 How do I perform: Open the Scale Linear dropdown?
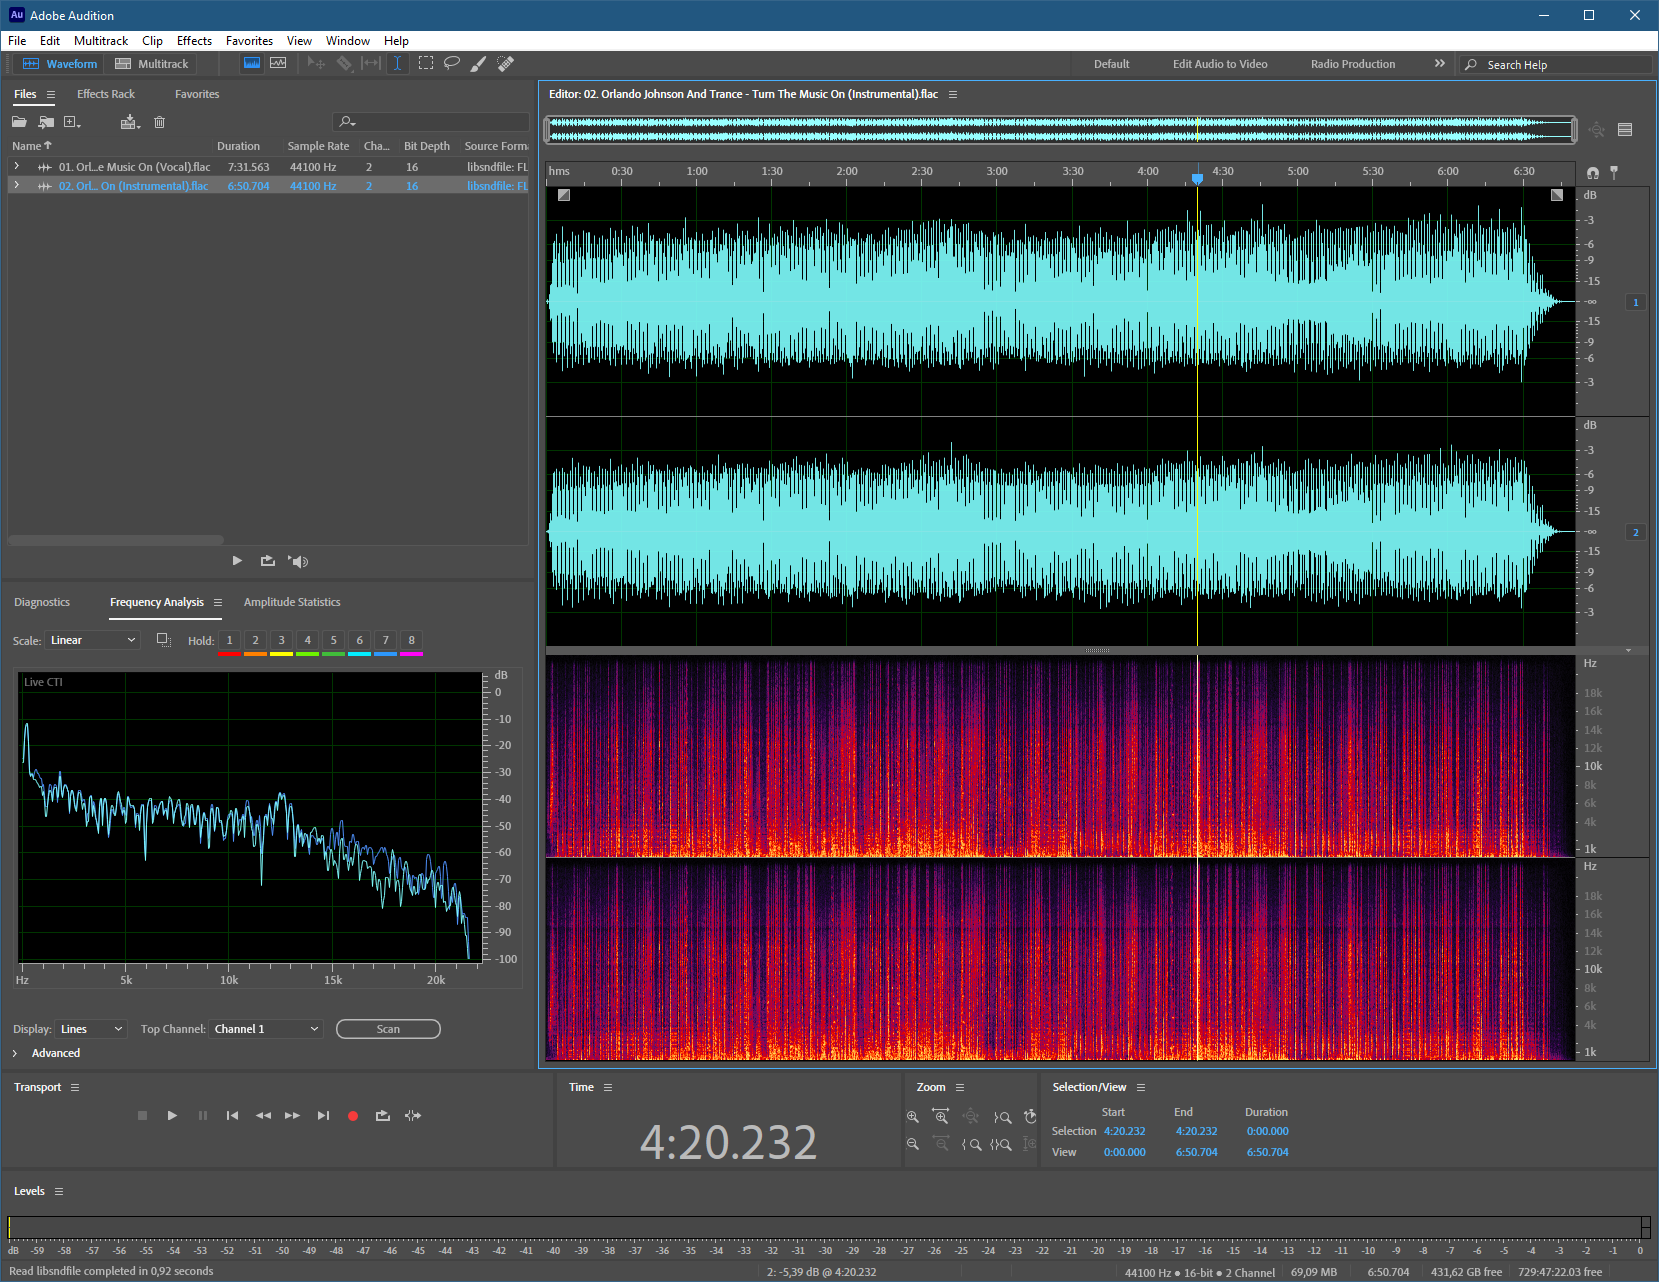pos(93,640)
